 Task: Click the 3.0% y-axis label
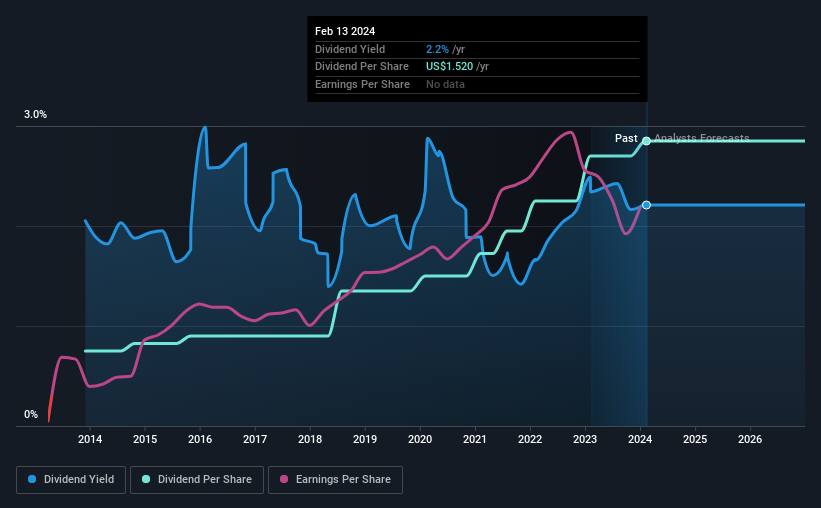point(35,115)
